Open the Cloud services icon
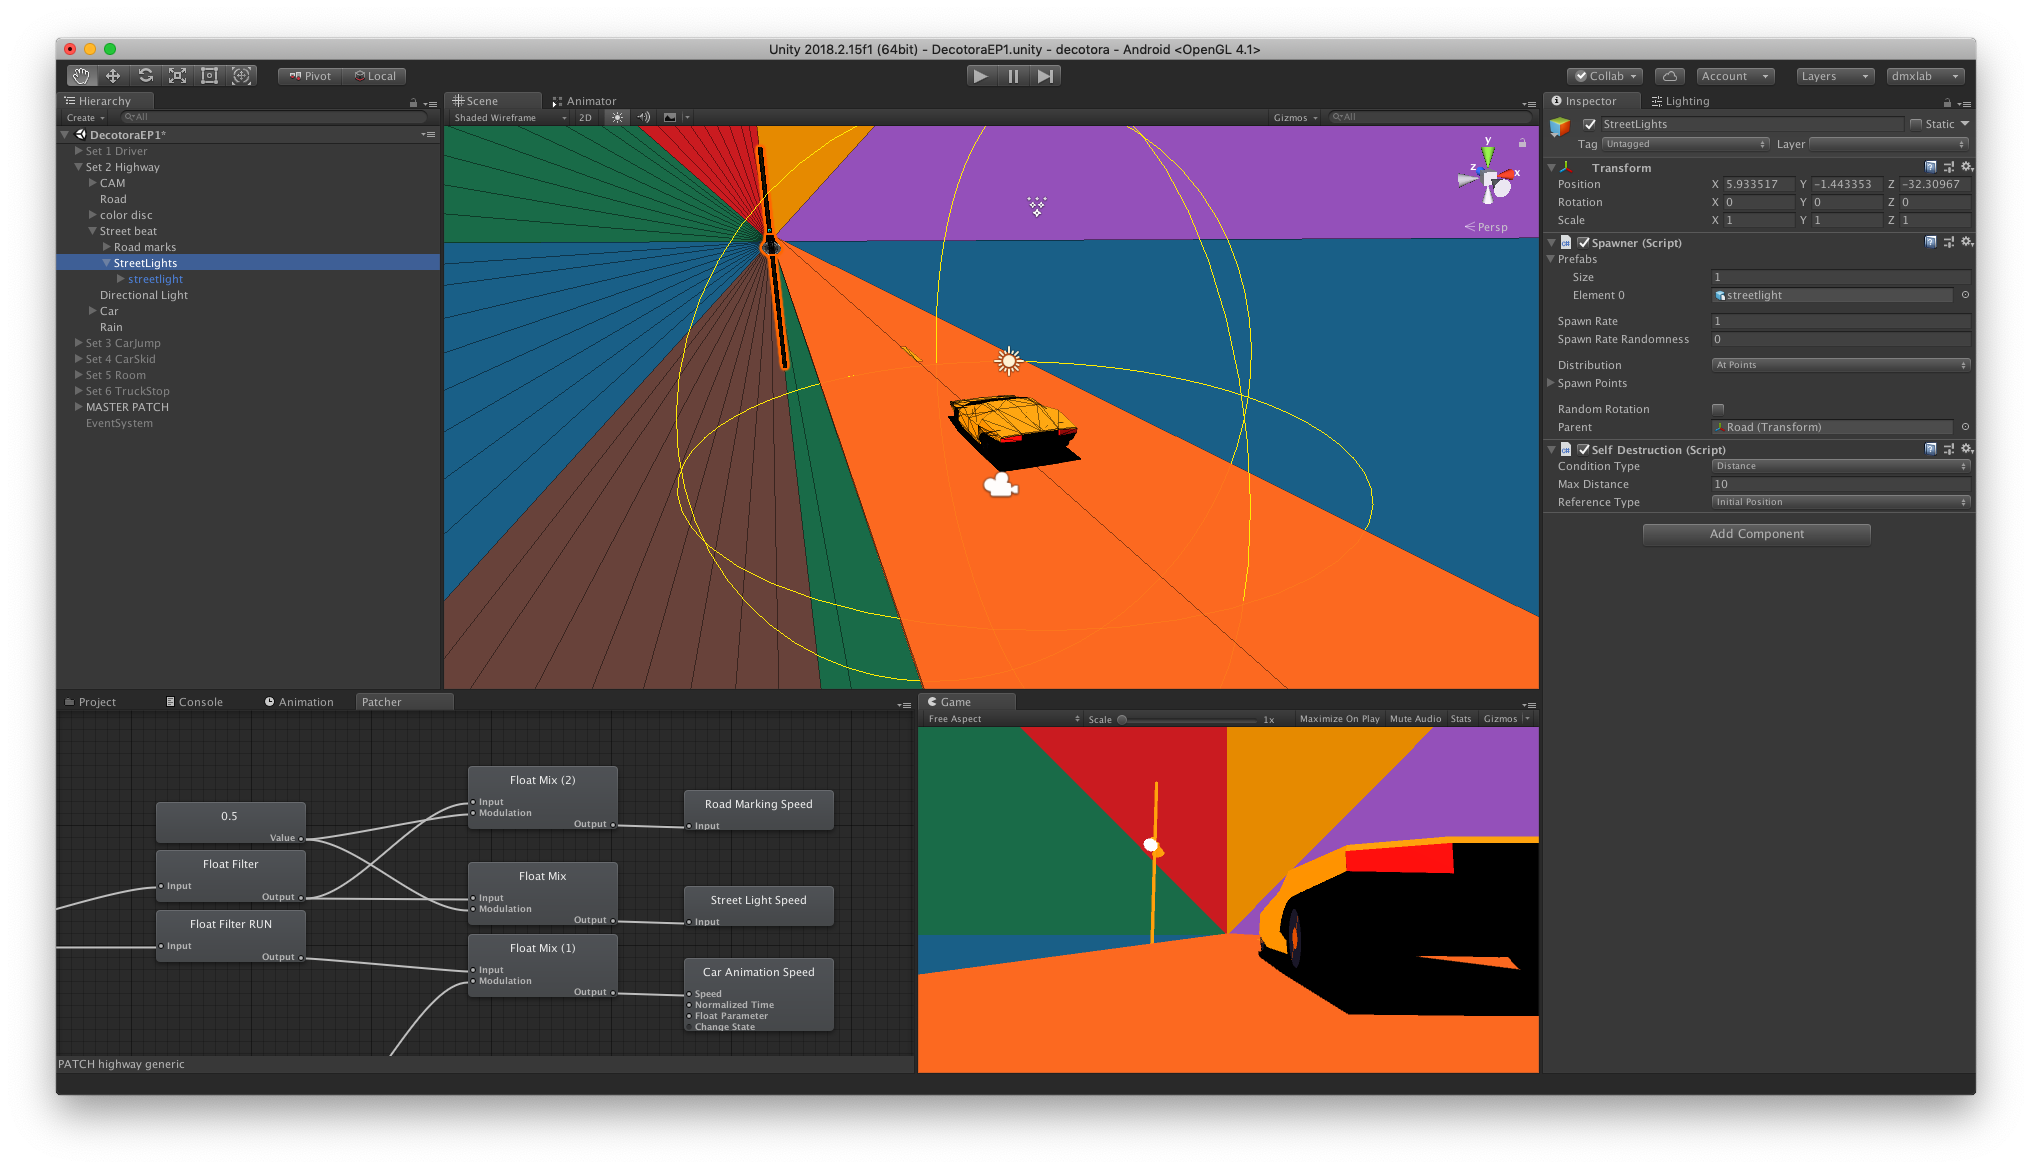2032x1169 pixels. click(x=1669, y=76)
